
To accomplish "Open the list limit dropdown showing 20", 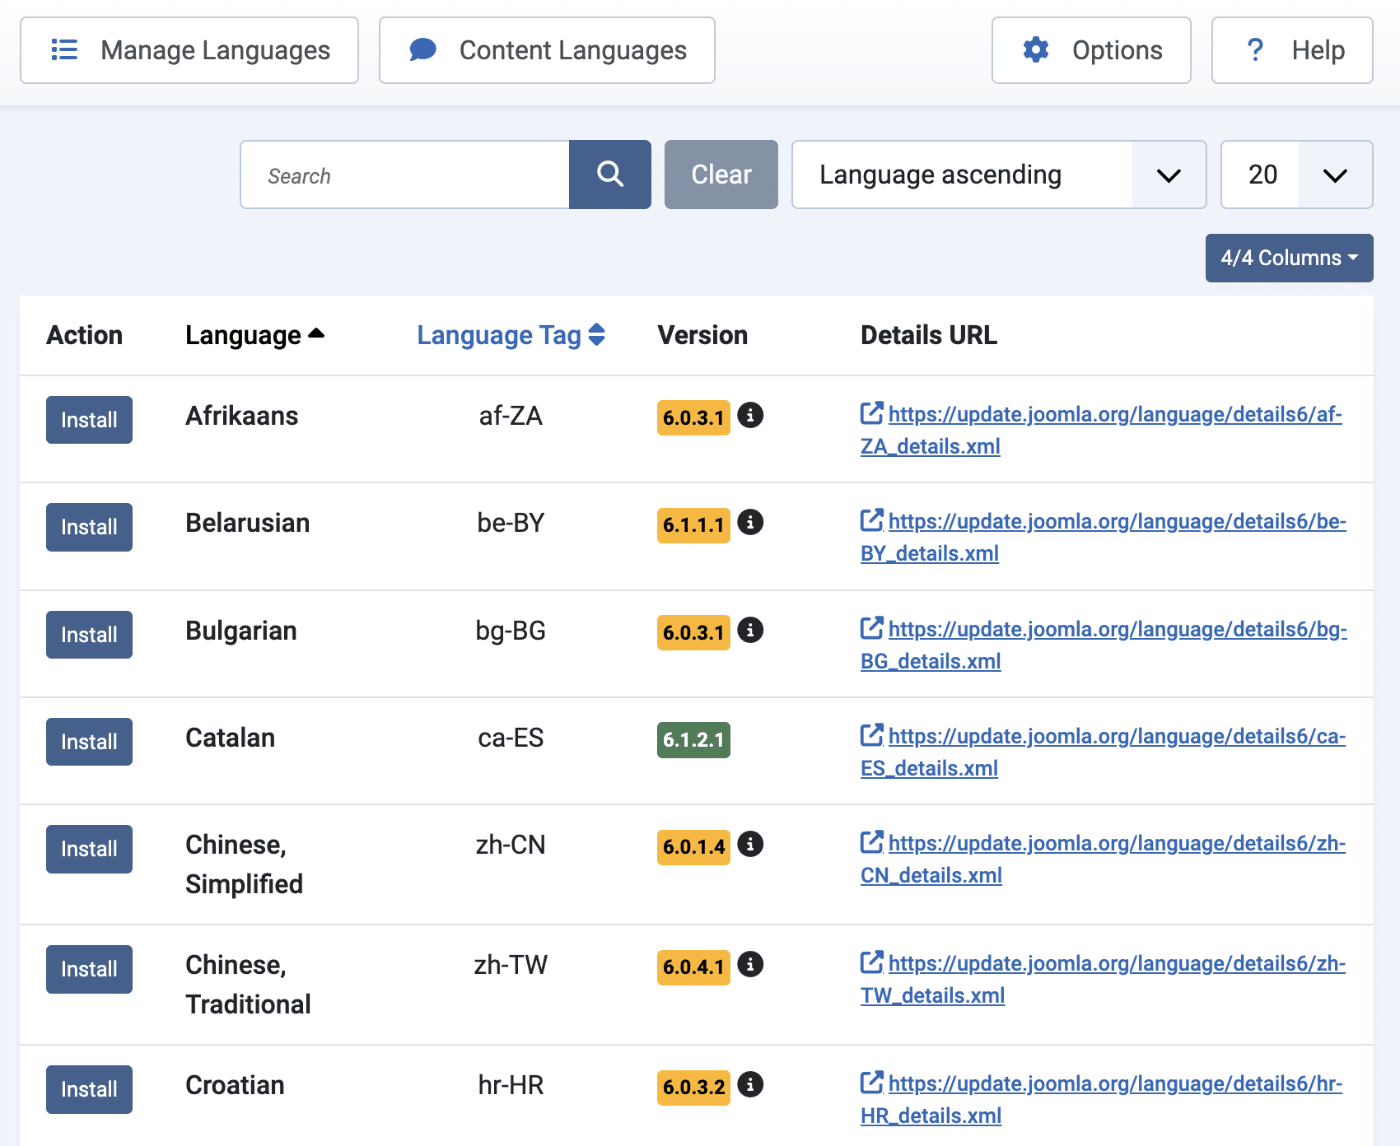I will [x=1297, y=175].
